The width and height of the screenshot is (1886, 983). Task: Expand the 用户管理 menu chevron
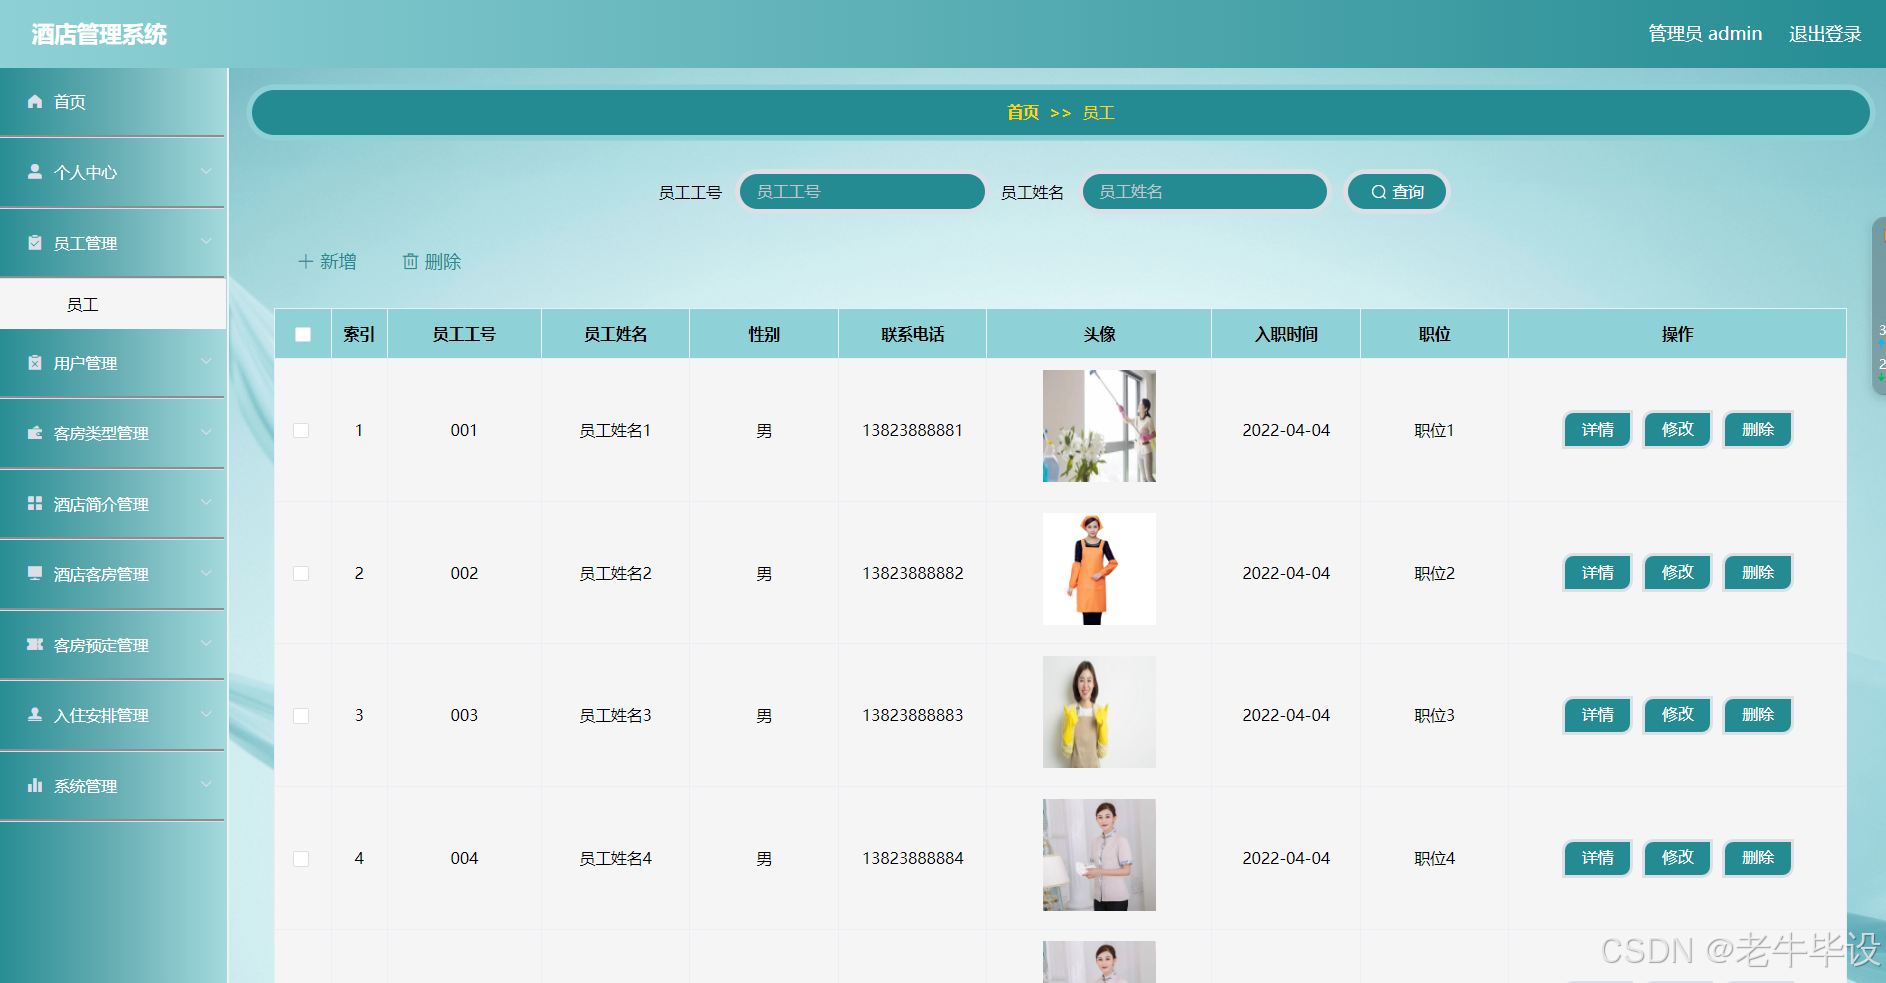(x=206, y=361)
